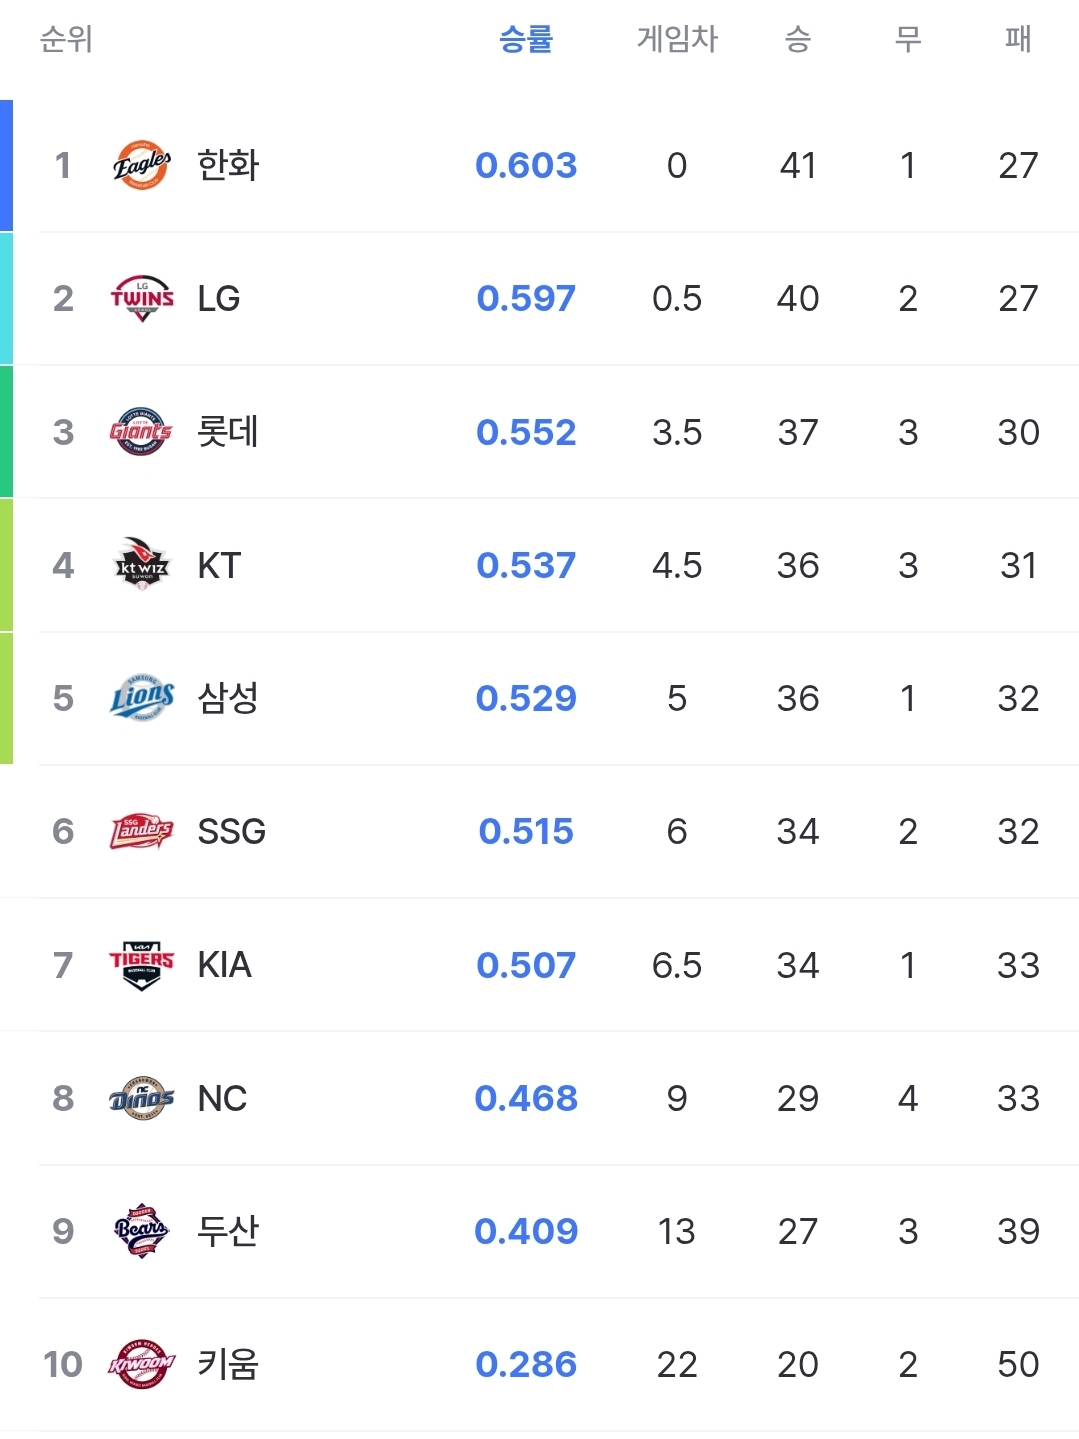Sort standings by 승률 column header
Viewport: 1079px width, 1439px height.
coord(526,39)
